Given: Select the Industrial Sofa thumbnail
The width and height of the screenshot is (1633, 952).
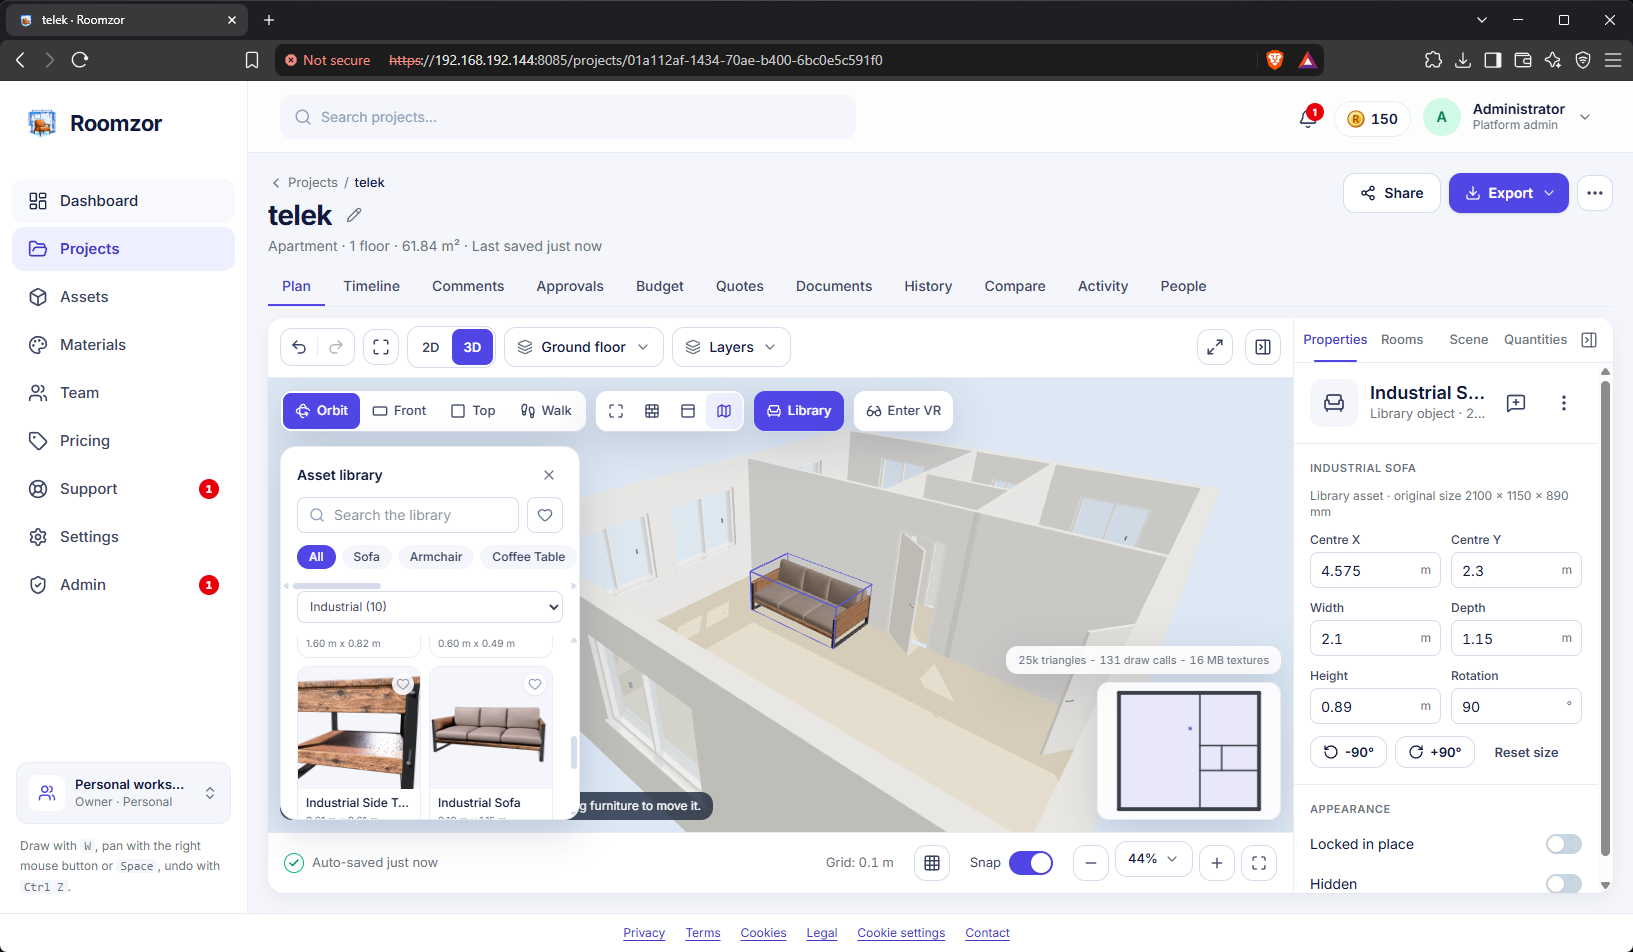Looking at the screenshot, I should tap(491, 727).
